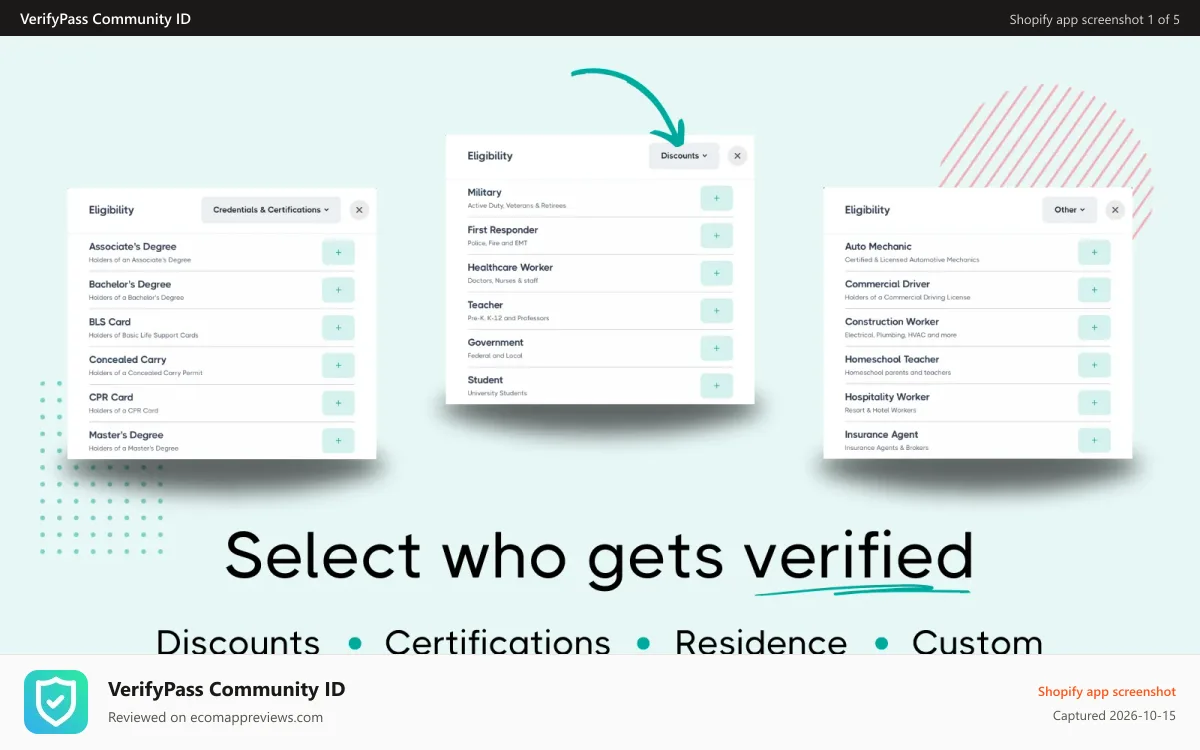The image size is (1200, 750).
Task: Click the Government row label
Action: [495, 342]
